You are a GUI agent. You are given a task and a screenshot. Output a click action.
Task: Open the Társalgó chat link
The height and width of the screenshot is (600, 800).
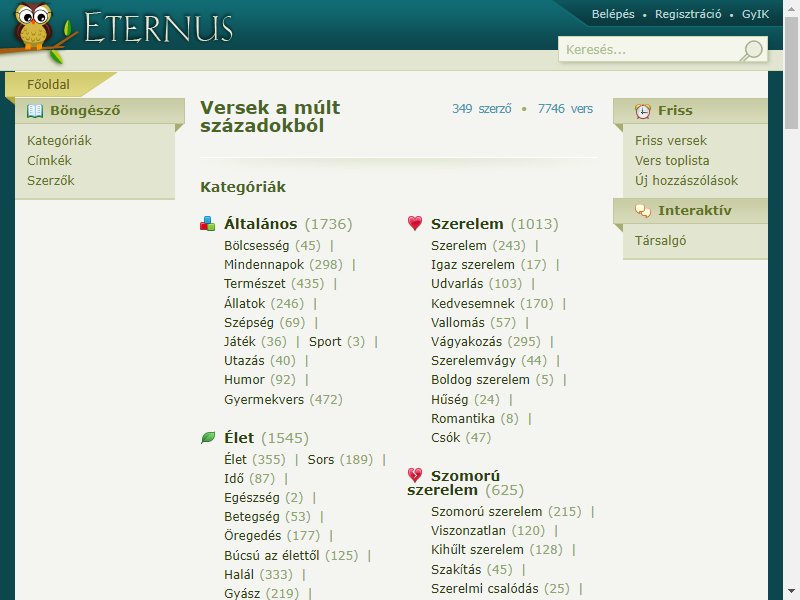660,241
